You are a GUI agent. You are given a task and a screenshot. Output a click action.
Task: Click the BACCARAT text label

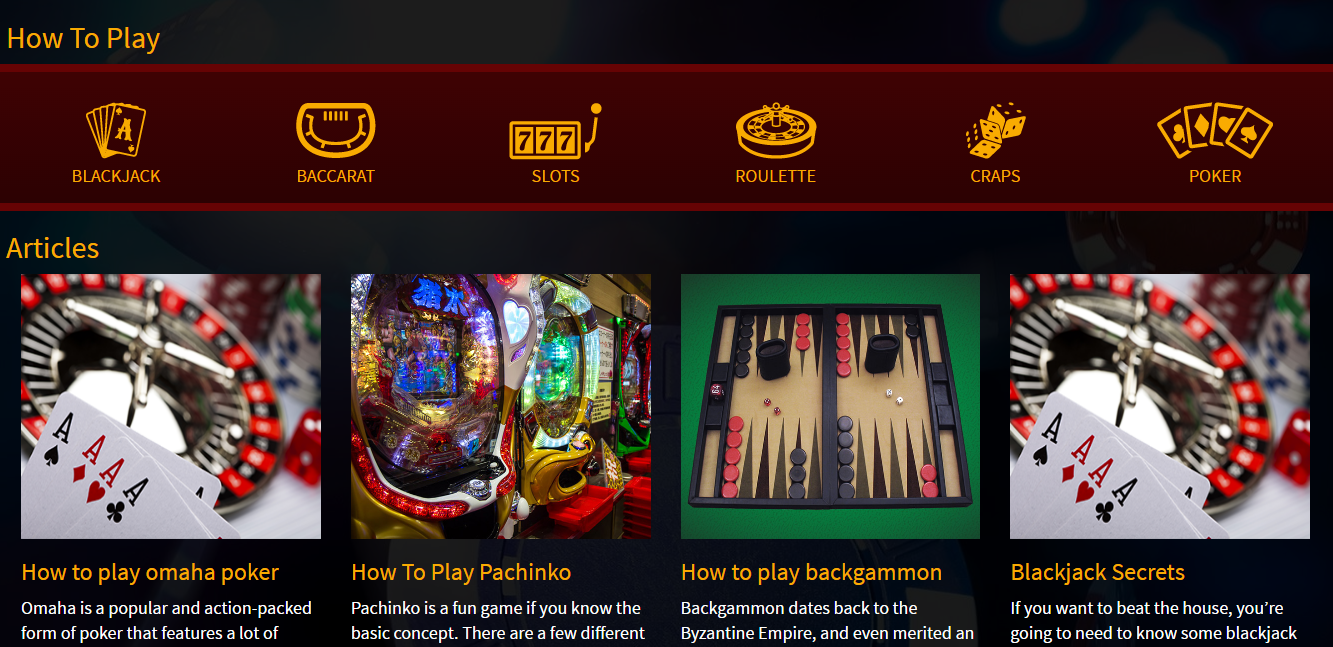335,176
